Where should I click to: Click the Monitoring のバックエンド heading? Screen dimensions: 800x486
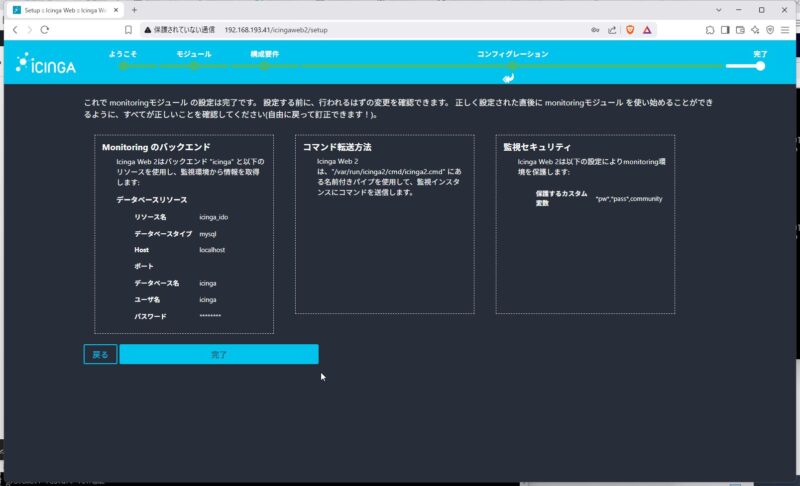point(156,147)
